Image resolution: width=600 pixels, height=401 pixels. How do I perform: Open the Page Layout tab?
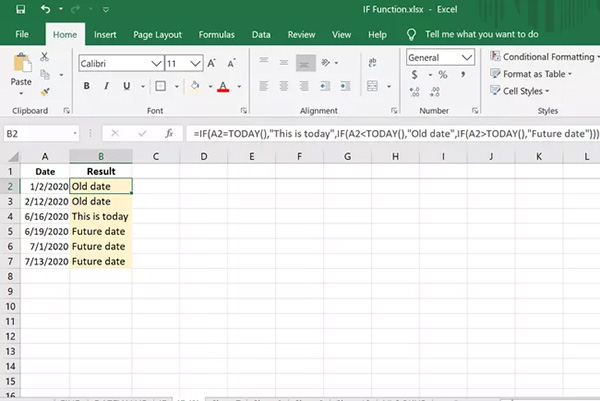click(157, 34)
